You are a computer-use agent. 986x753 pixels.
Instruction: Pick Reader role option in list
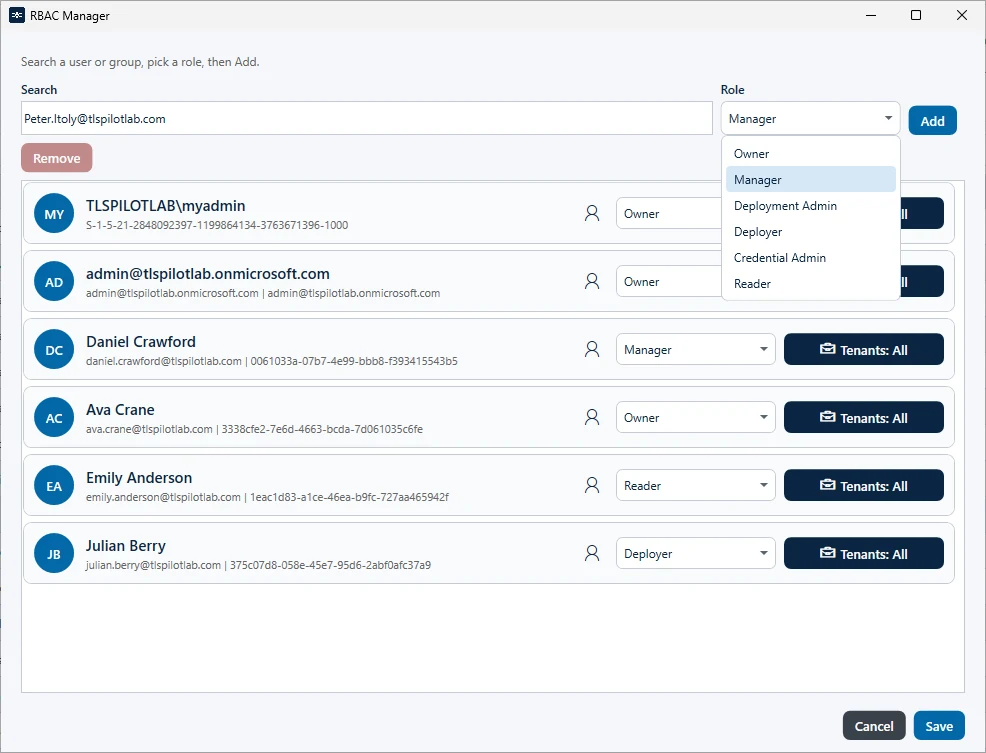coord(811,283)
